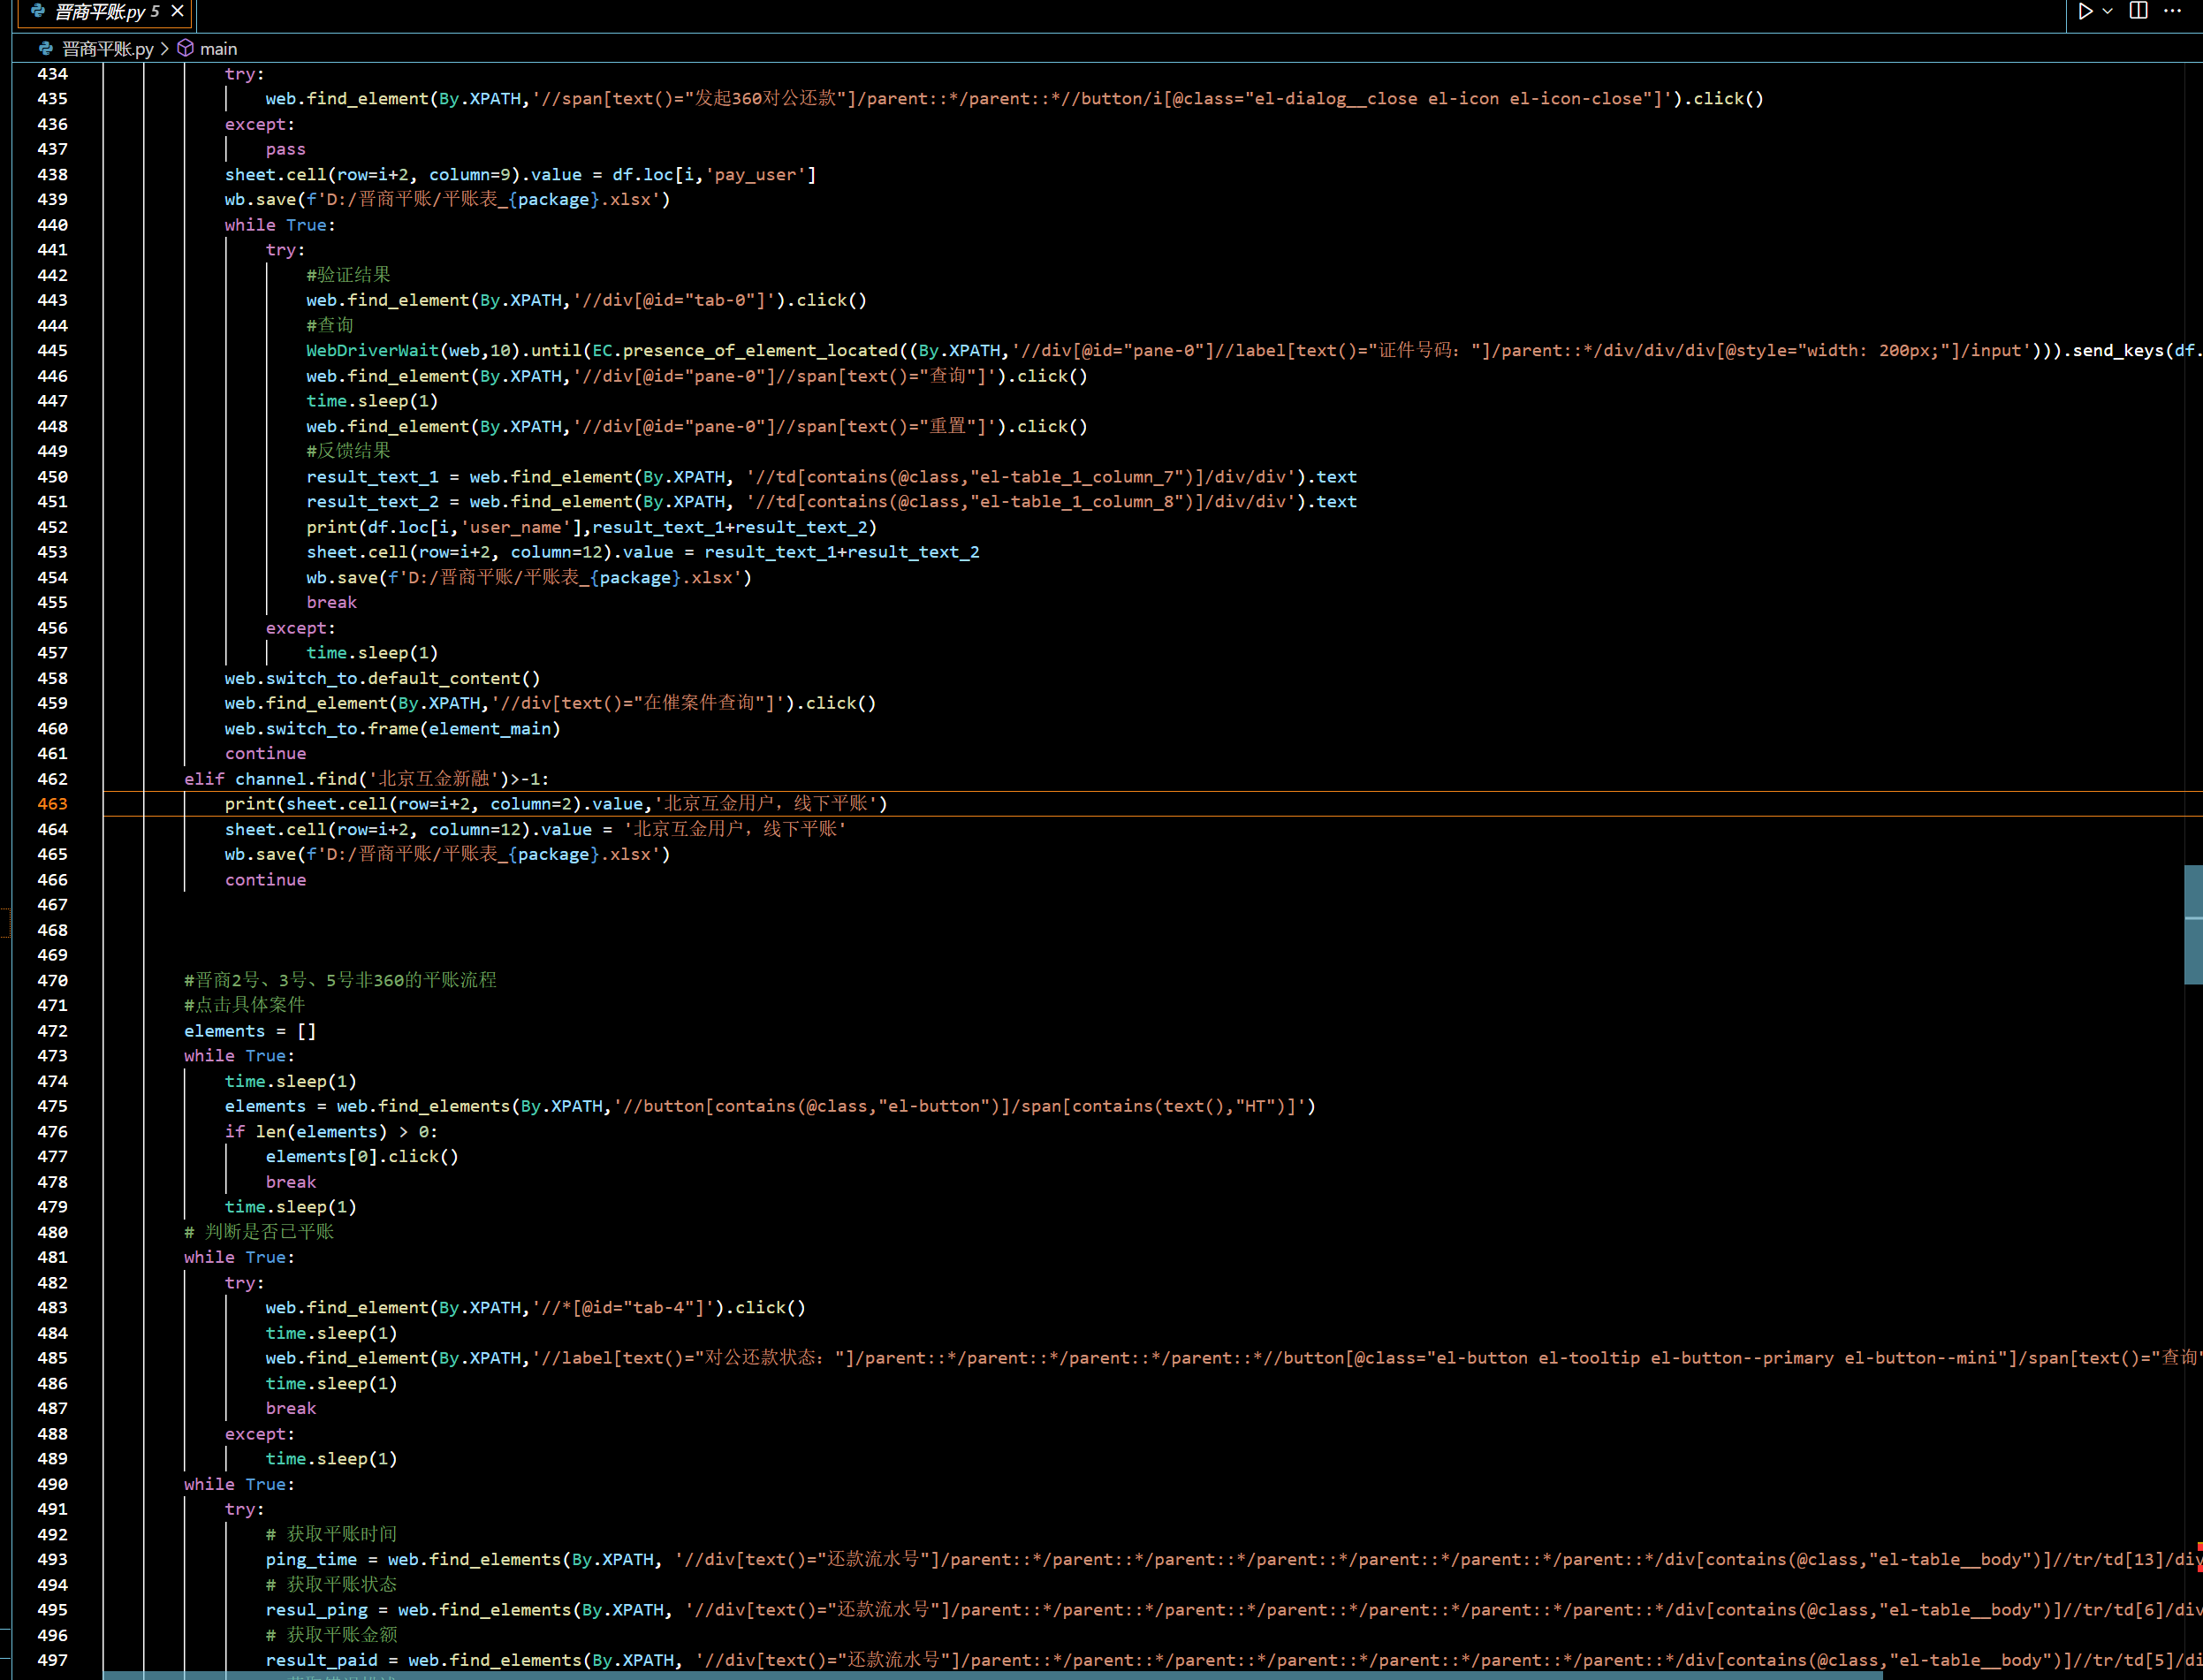Click the print(df.loc[i,'user_name'] statement
The width and height of the screenshot is (2203, 1680).
(591, 527)
